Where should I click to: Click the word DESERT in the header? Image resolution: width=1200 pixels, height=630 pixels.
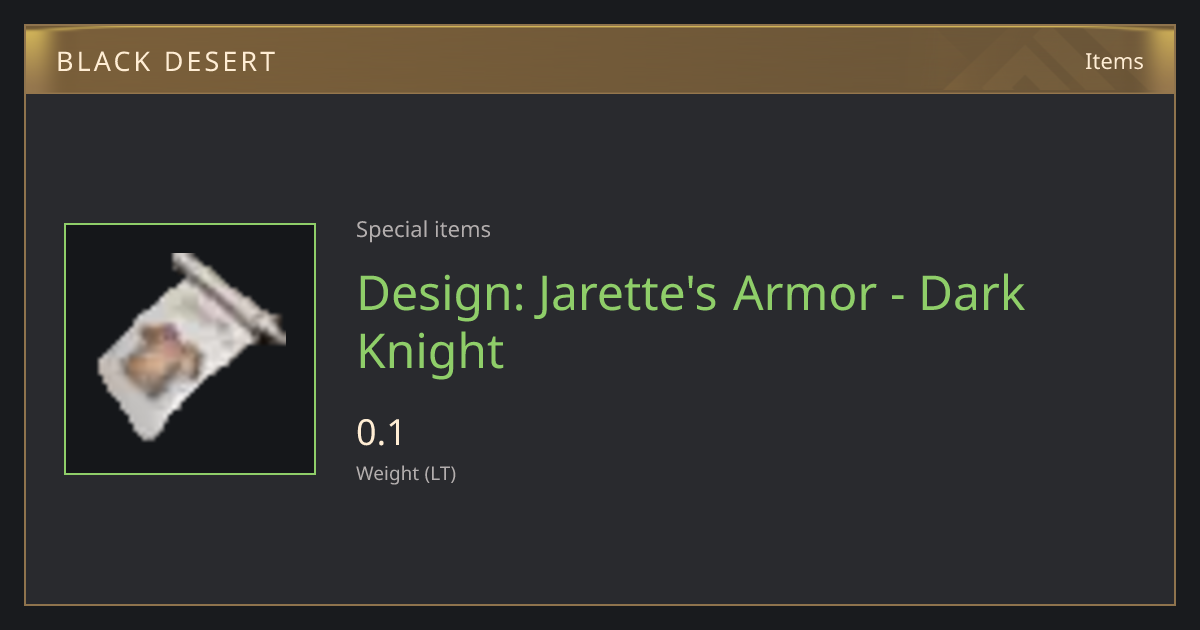(x=222, y=62)
